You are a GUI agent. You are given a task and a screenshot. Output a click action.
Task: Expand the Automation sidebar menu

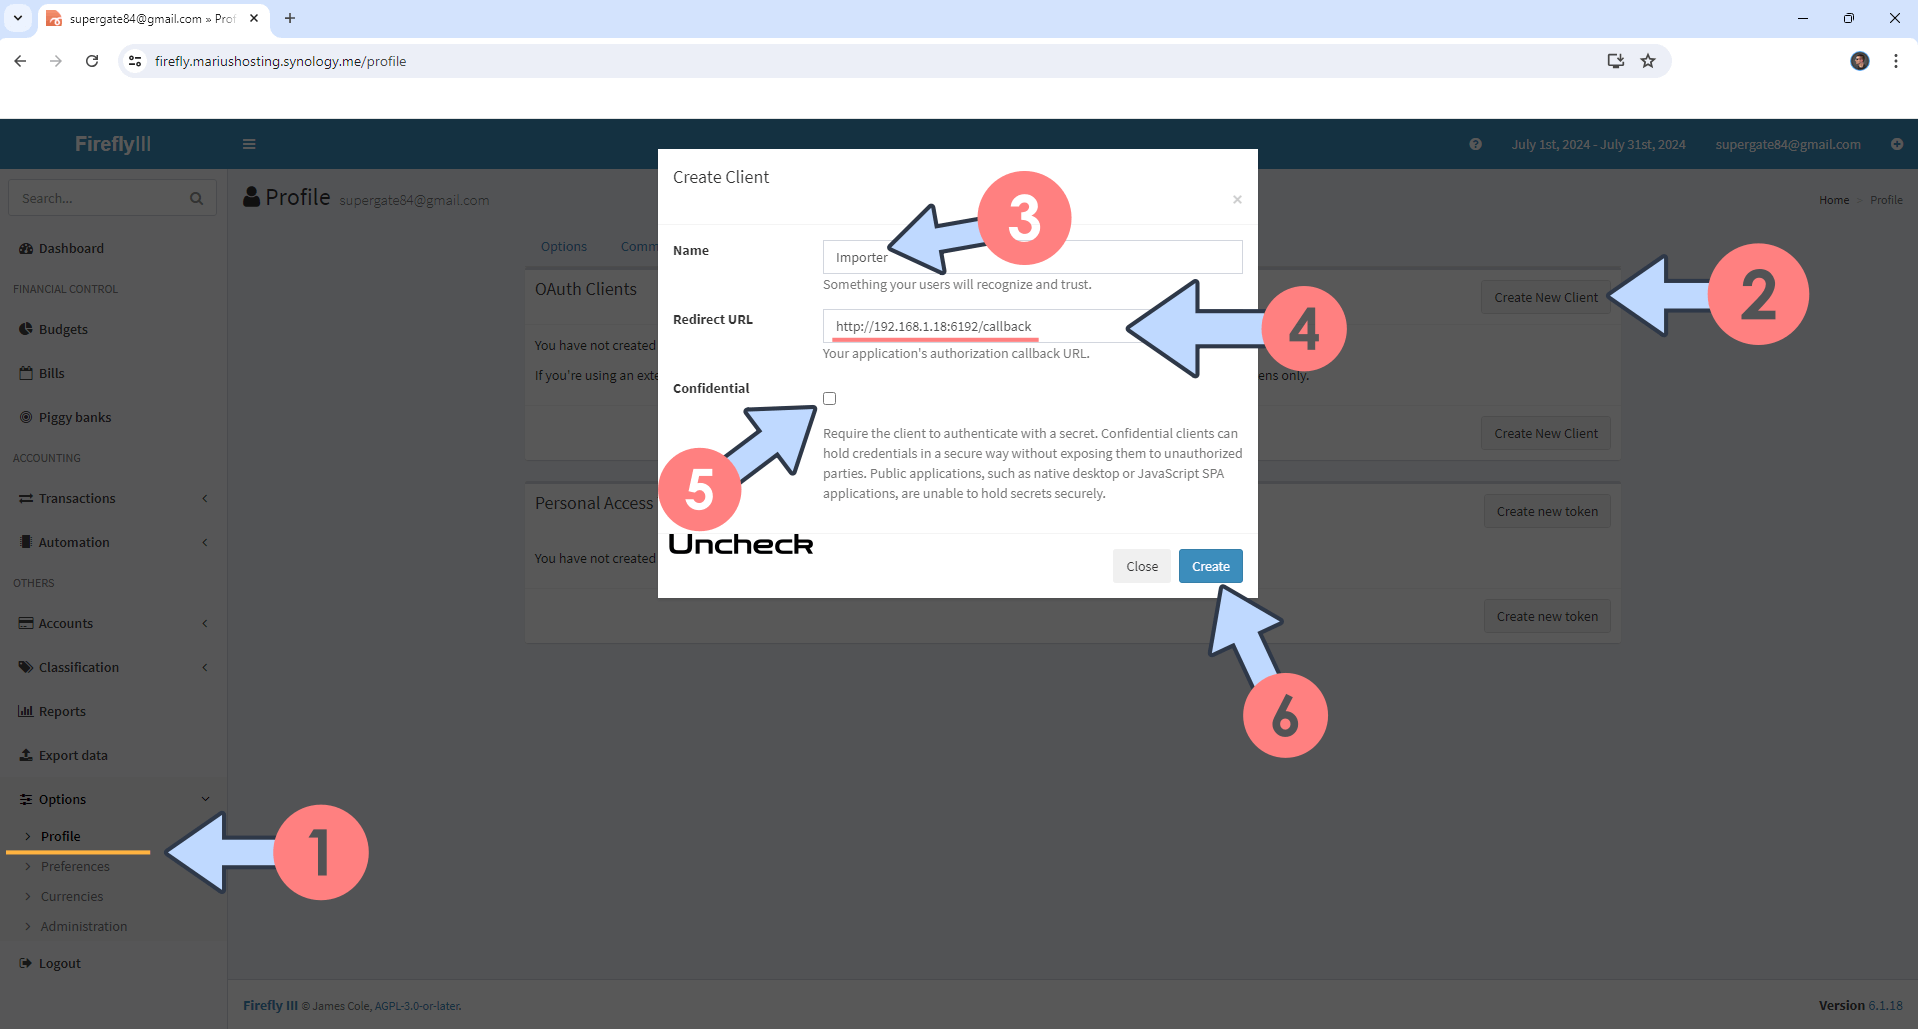(74, 542)
